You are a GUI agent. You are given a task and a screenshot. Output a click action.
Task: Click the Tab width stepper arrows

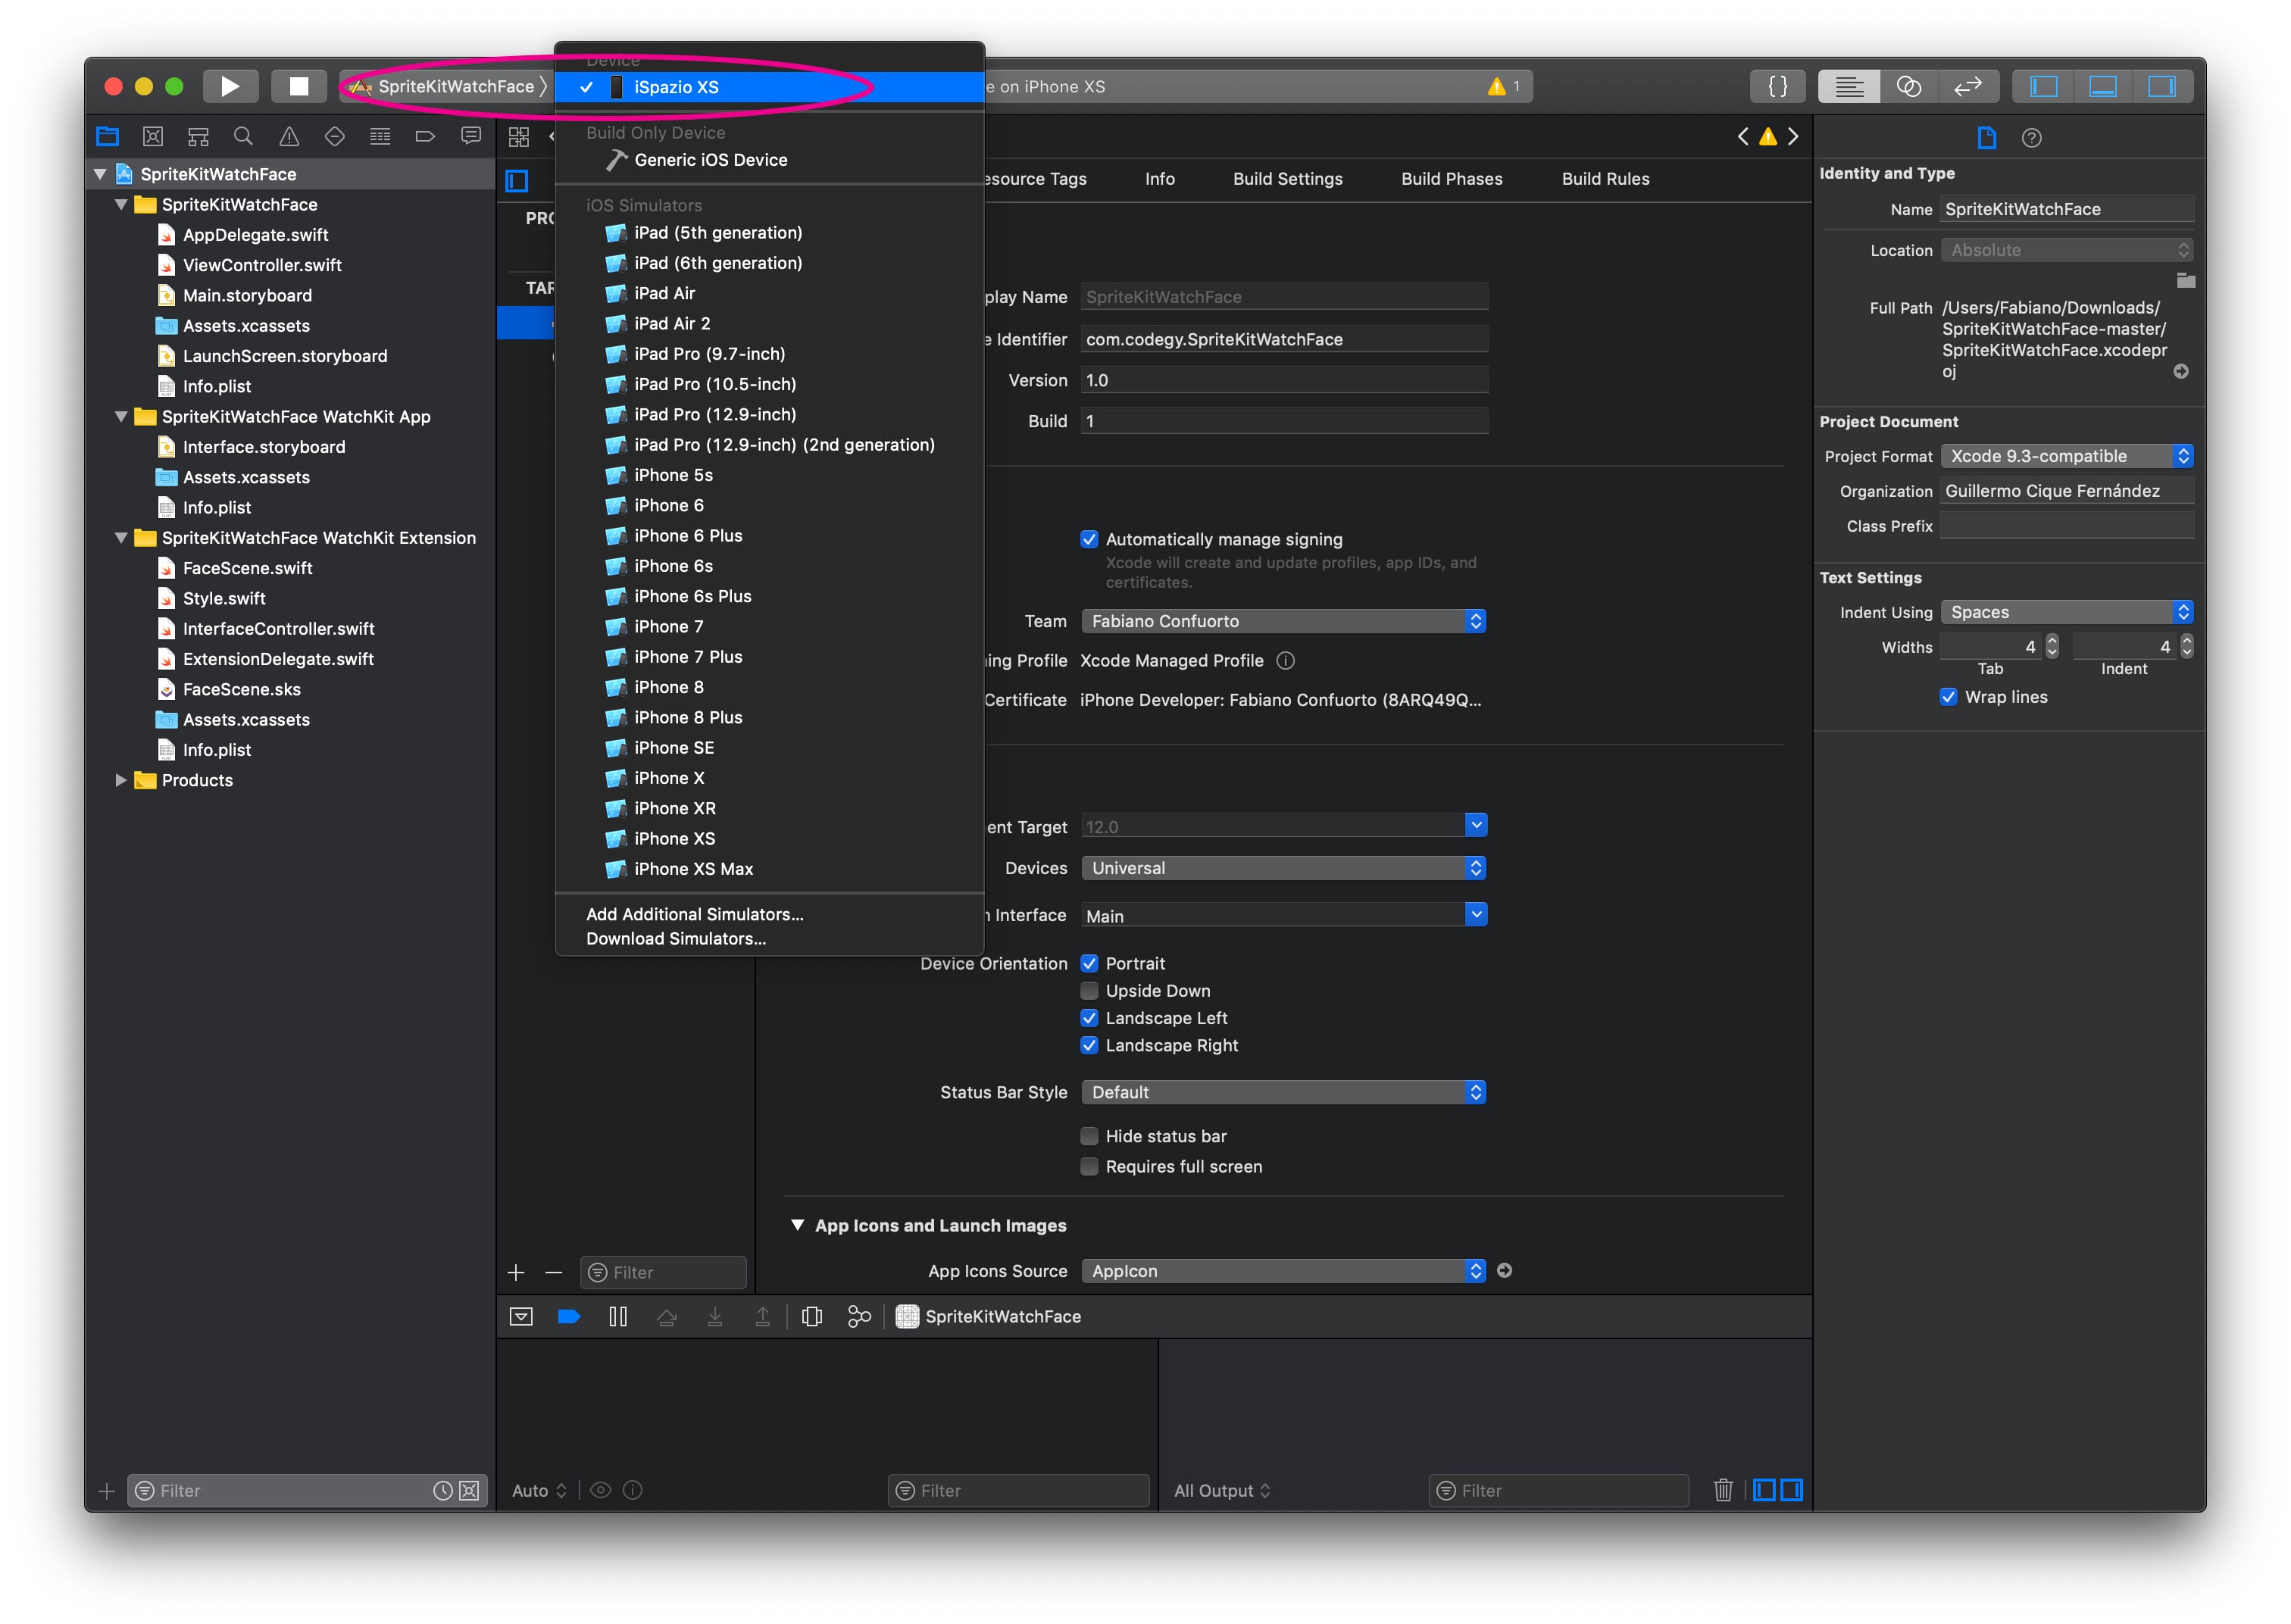(x=2051, y=647)
